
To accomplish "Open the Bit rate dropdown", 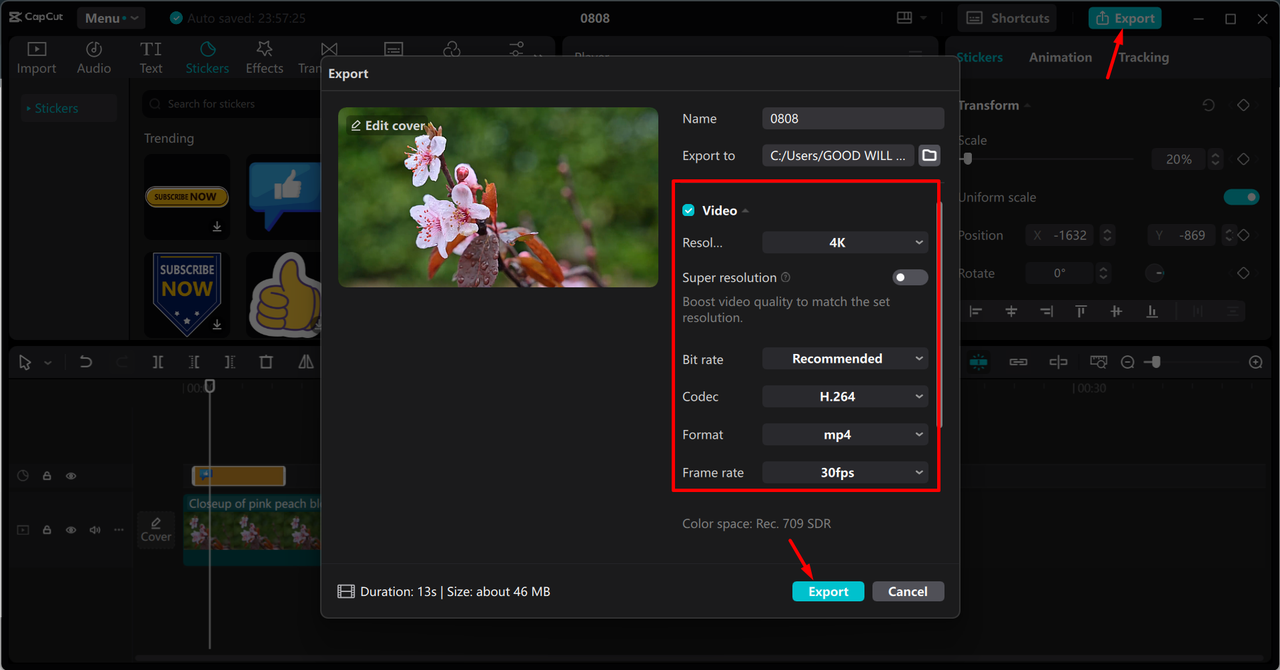I will point(845,358).
